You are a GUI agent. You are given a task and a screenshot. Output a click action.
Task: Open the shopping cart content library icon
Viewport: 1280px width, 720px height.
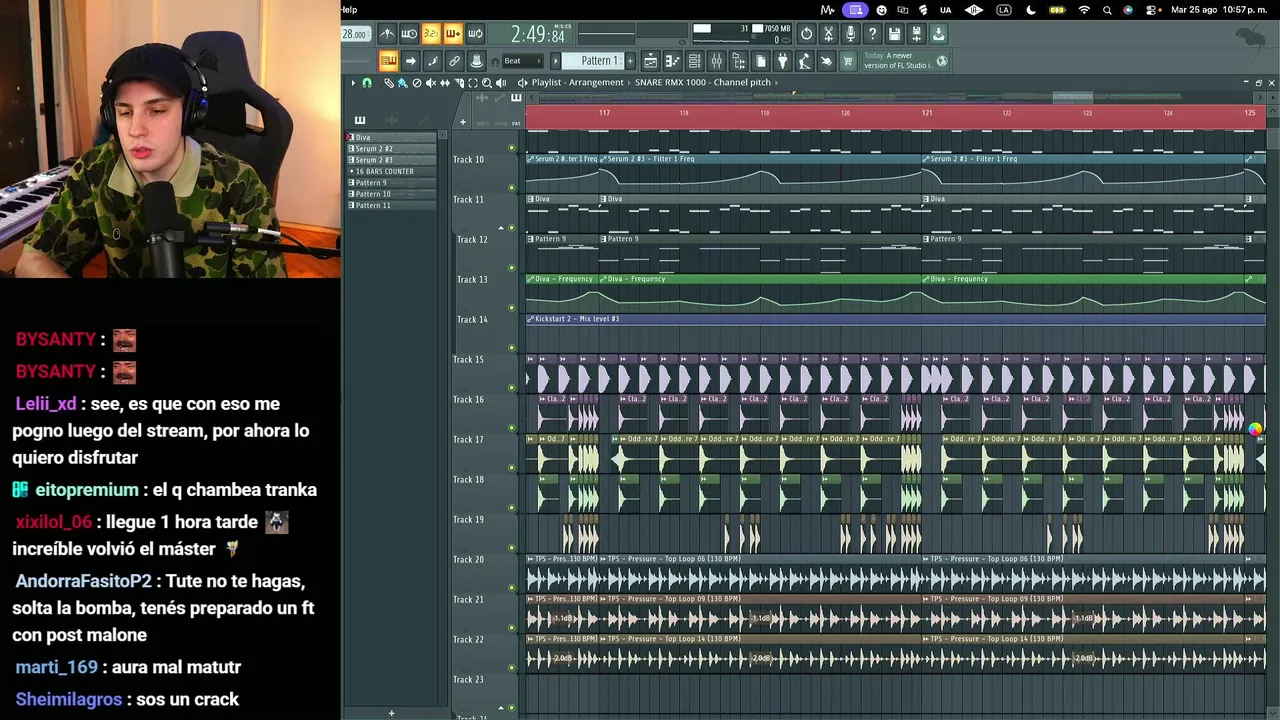pos(848,61)
